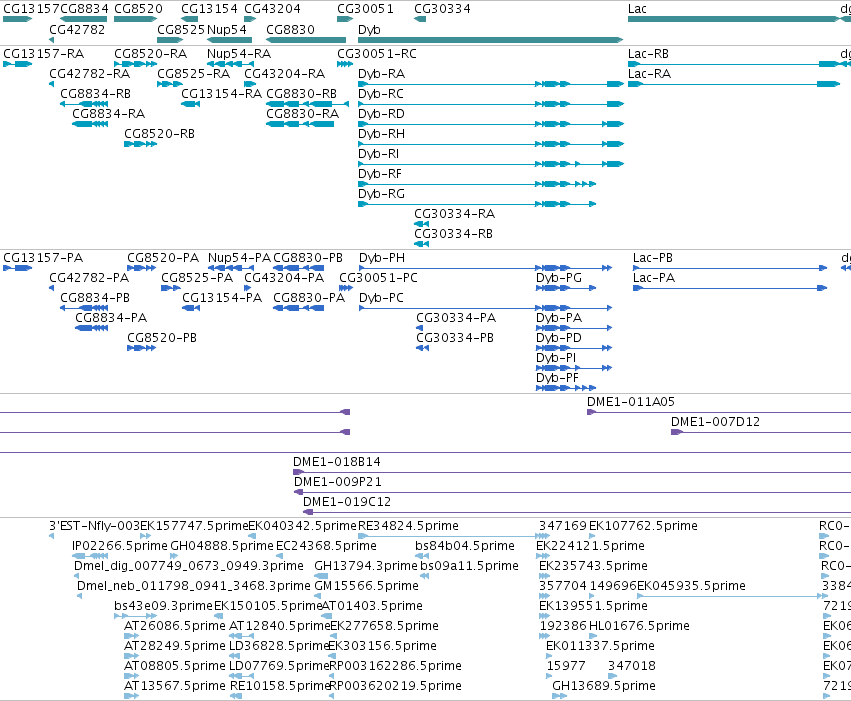Select clone DME1-011A05
851x701 pixels.
(x=631, y=402)
